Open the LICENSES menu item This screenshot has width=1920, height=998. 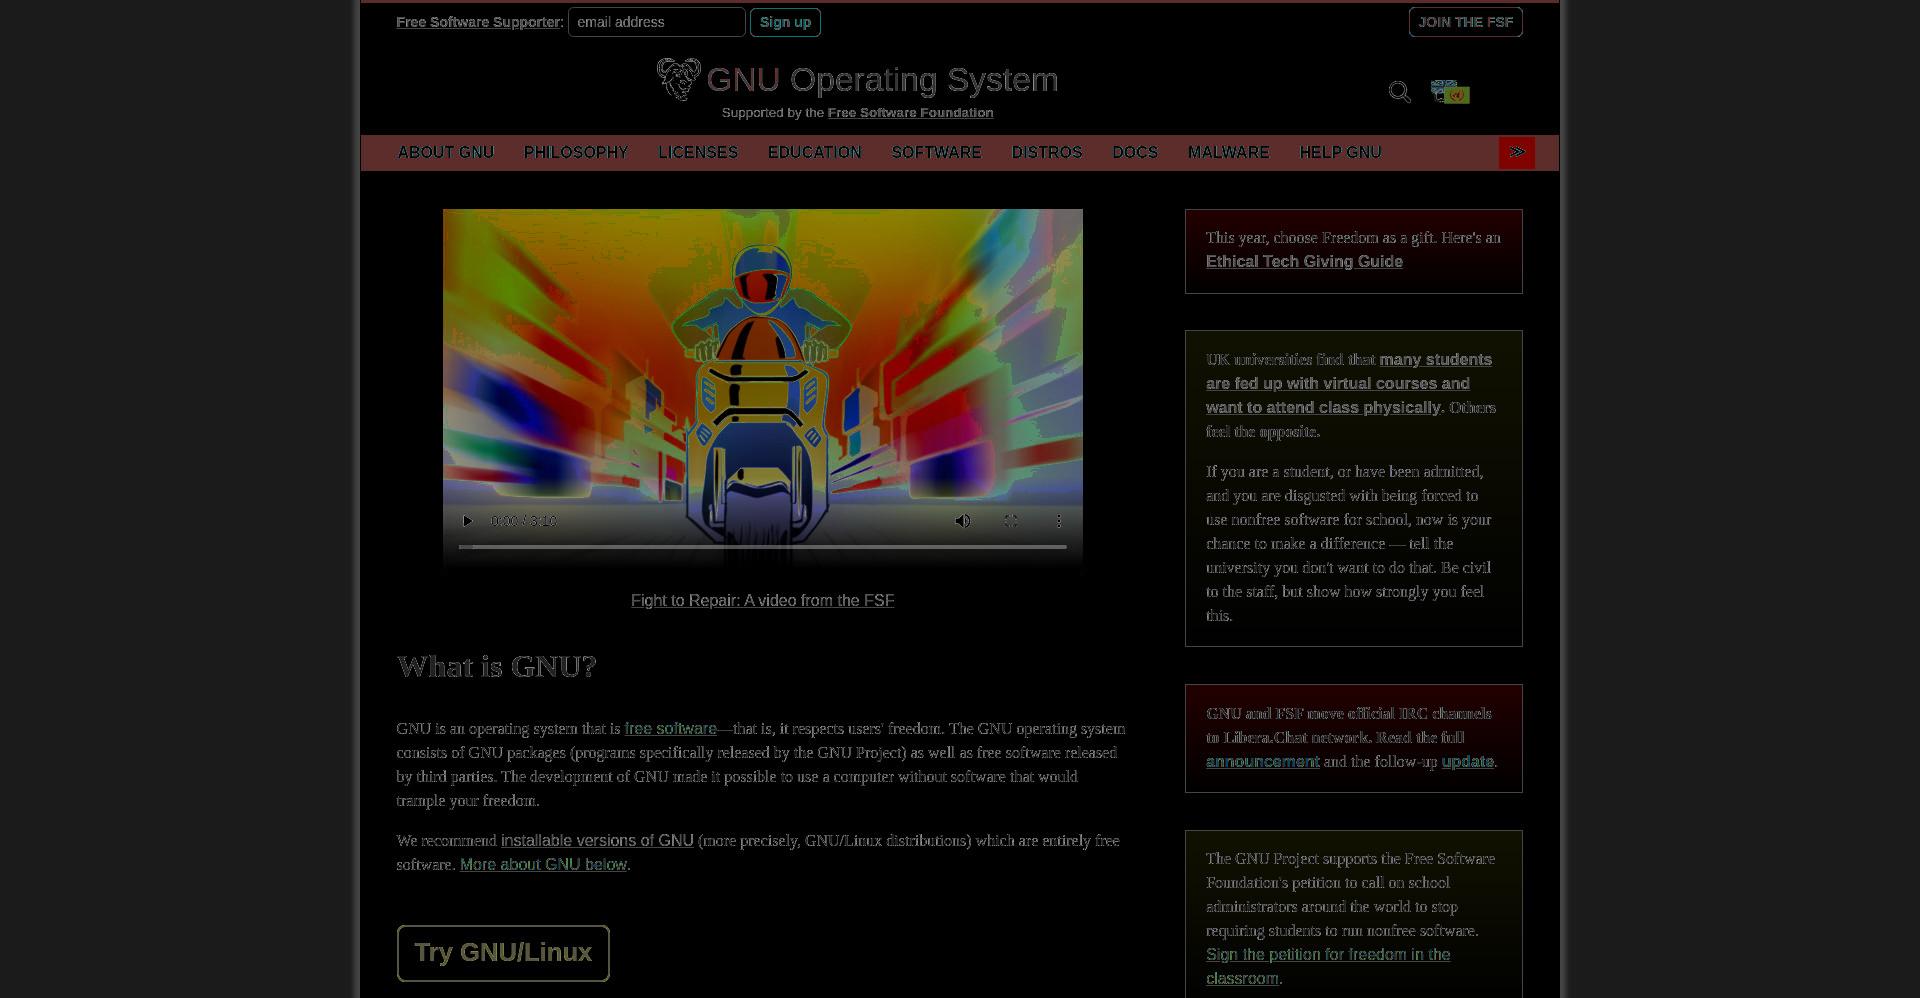[698, 152]
